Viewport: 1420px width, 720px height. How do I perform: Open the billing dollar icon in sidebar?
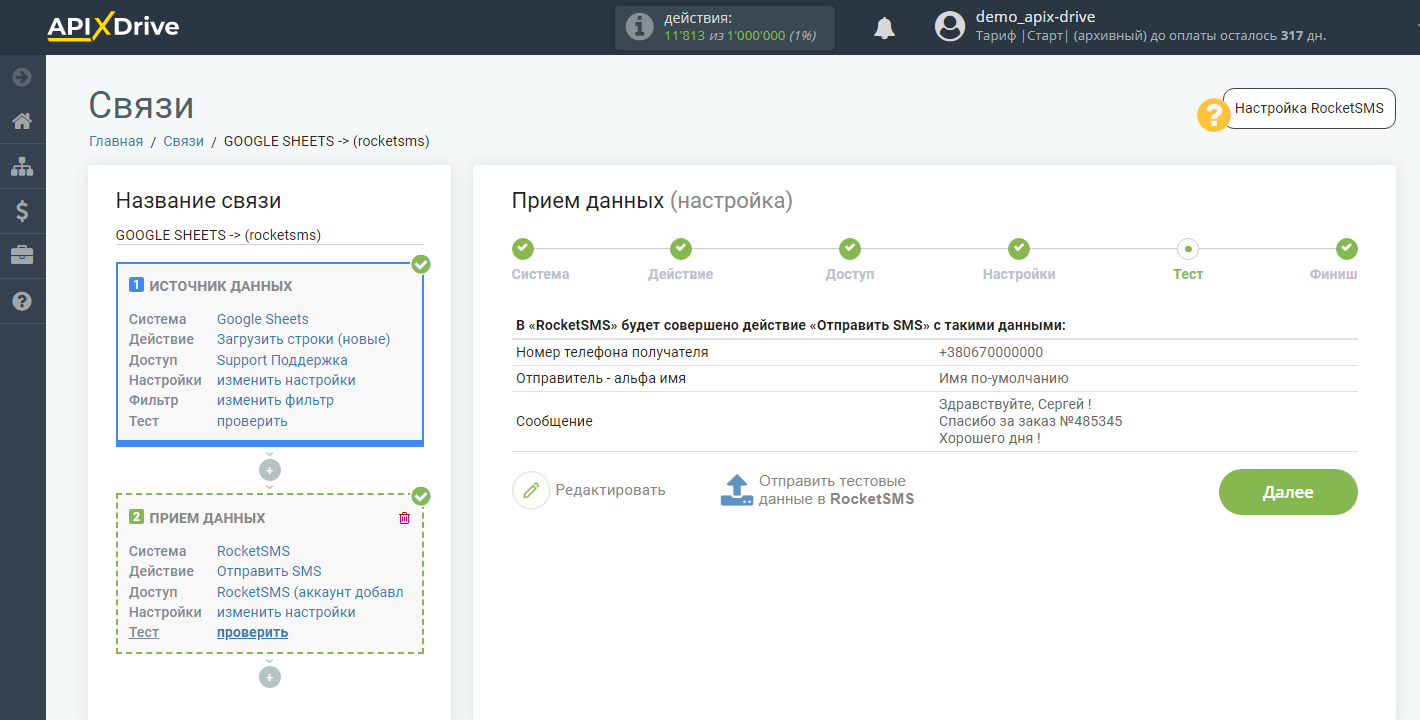coord(22,211)
